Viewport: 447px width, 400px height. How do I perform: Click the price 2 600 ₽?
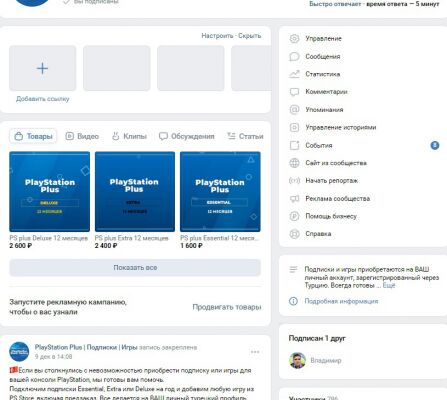click(x=21, y=246)
